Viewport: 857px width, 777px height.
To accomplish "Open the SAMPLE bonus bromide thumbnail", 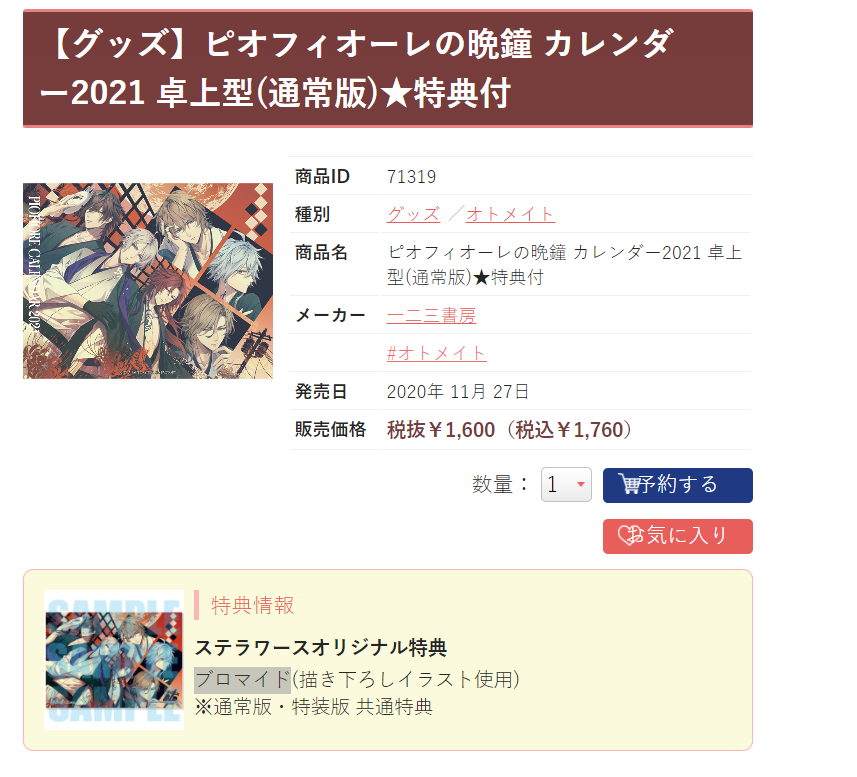I will (114, 660).
